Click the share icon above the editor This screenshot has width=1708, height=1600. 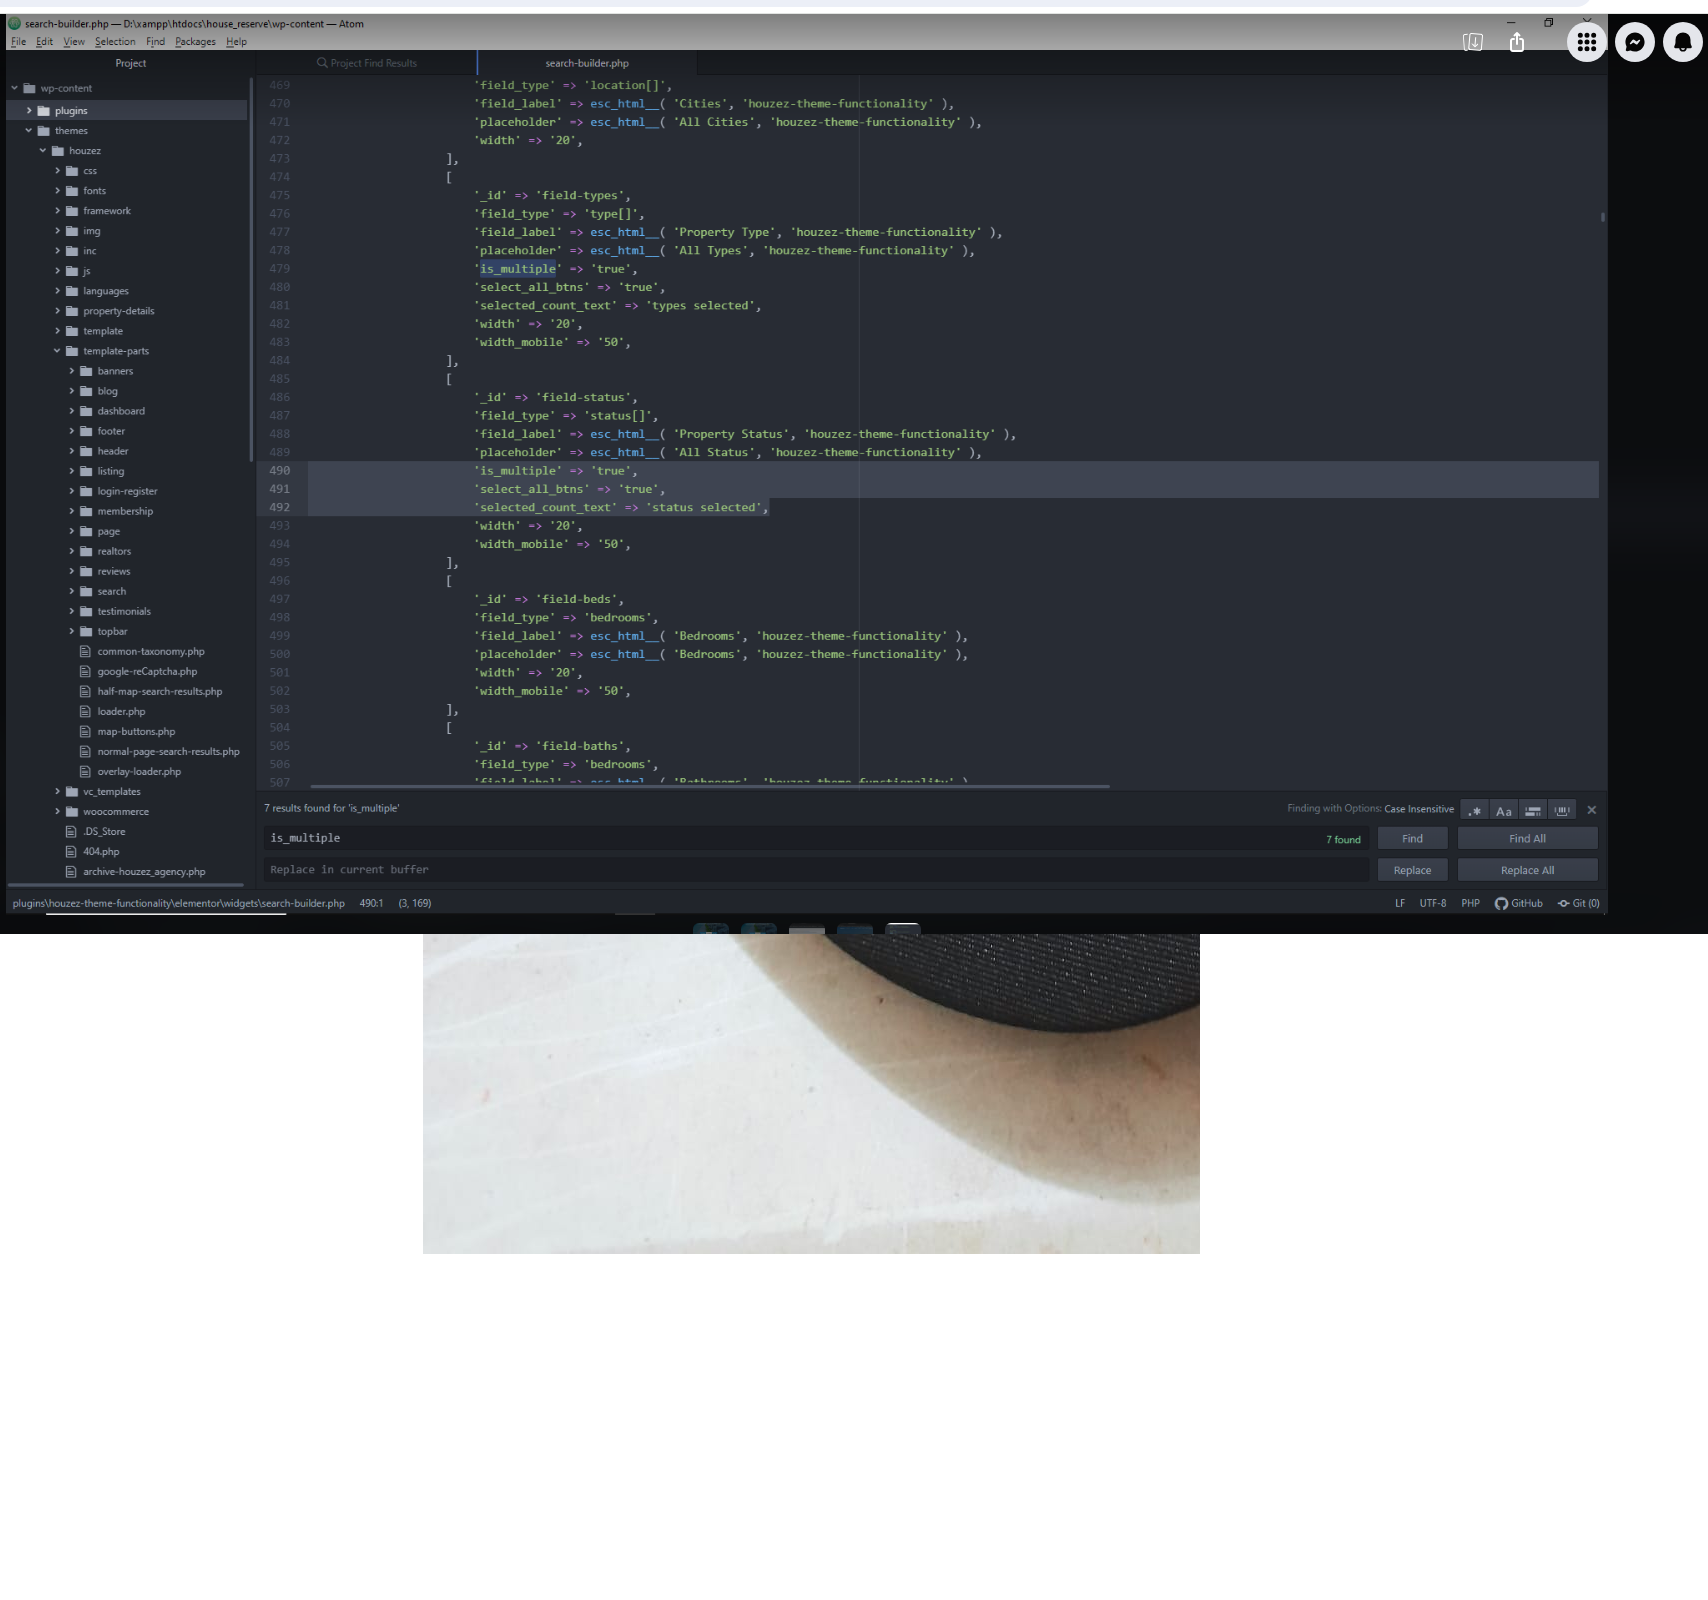1517,42
